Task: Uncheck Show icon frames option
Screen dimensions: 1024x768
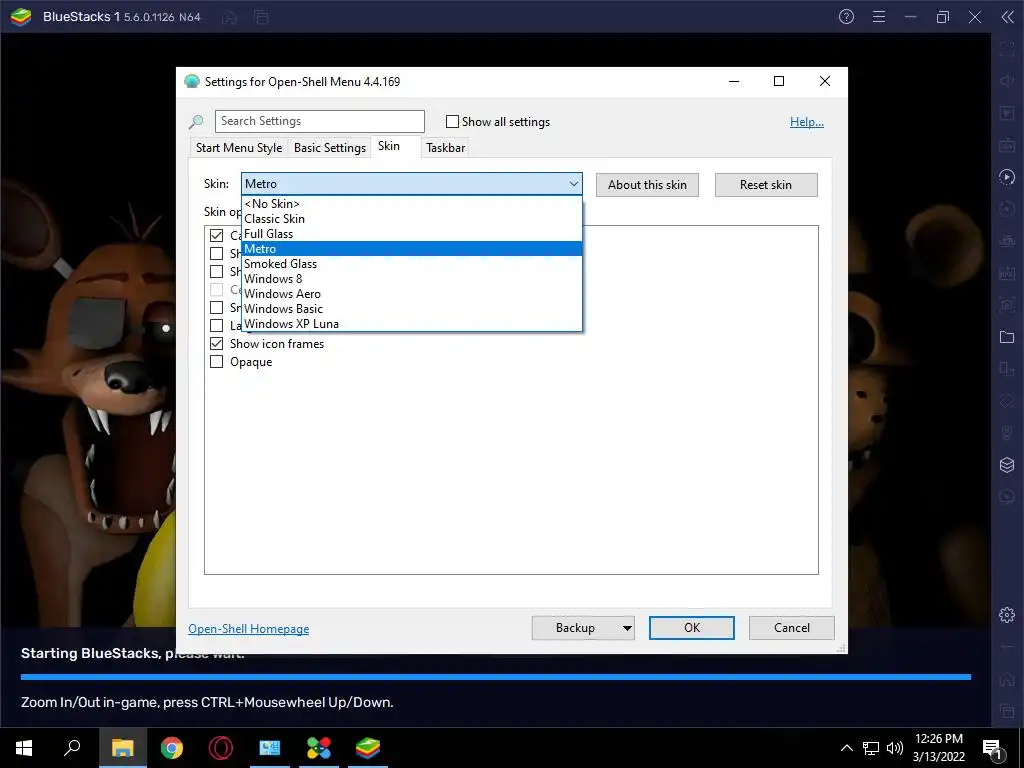Action: pos(216,344)
